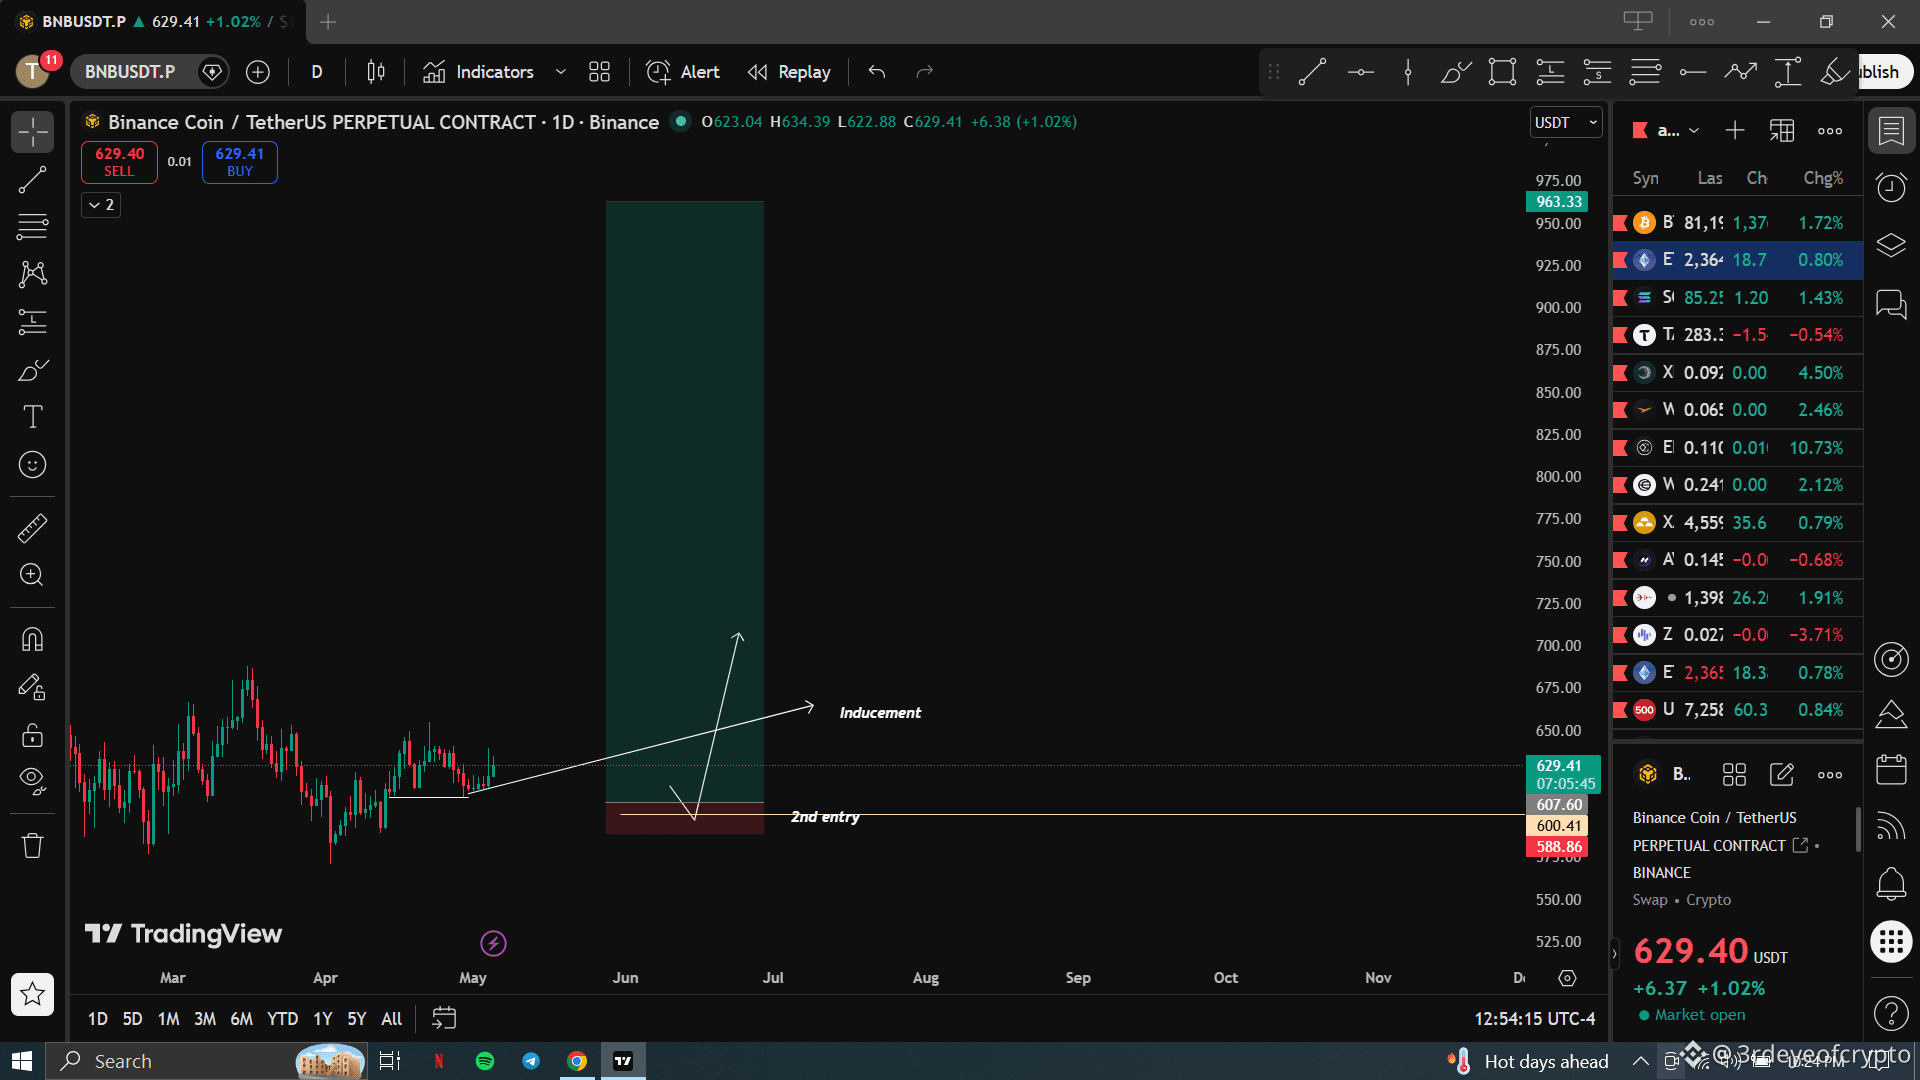Viewport: 1920px width, 1080px height.
Task: Expand the indicators favorites dropdown arrow
Action: tap(561, 72)
